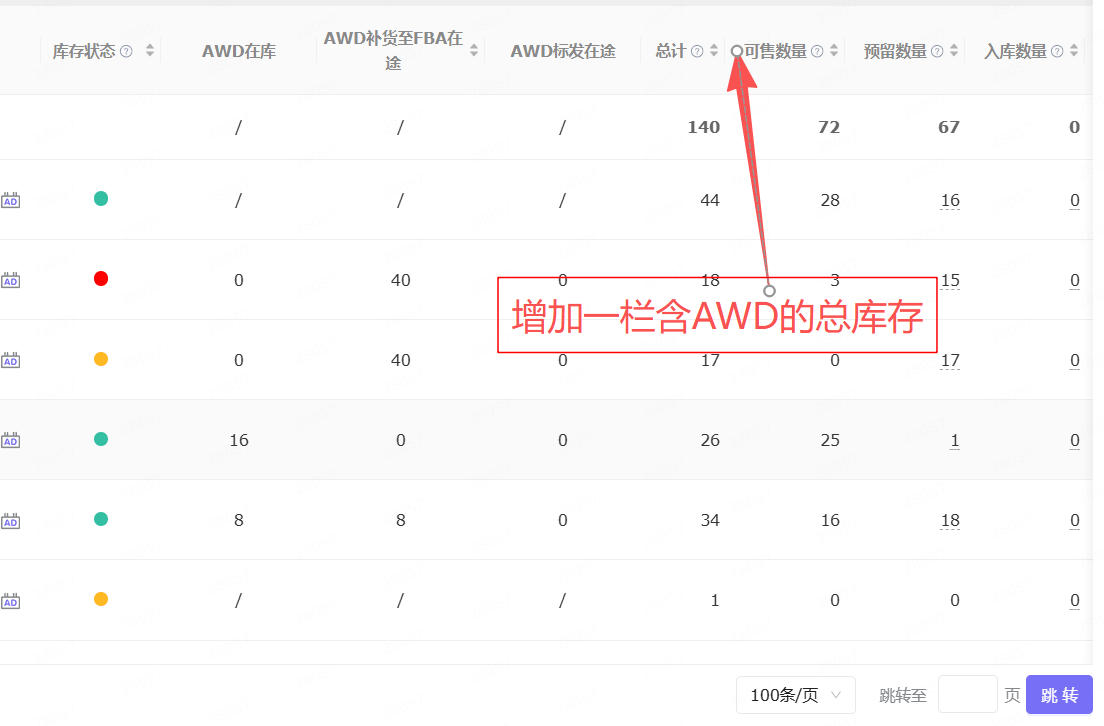This screenshot has height=726, width=1104.
Task: Click the question mark icon next to 预留数量
Action: tap(937, 51)
